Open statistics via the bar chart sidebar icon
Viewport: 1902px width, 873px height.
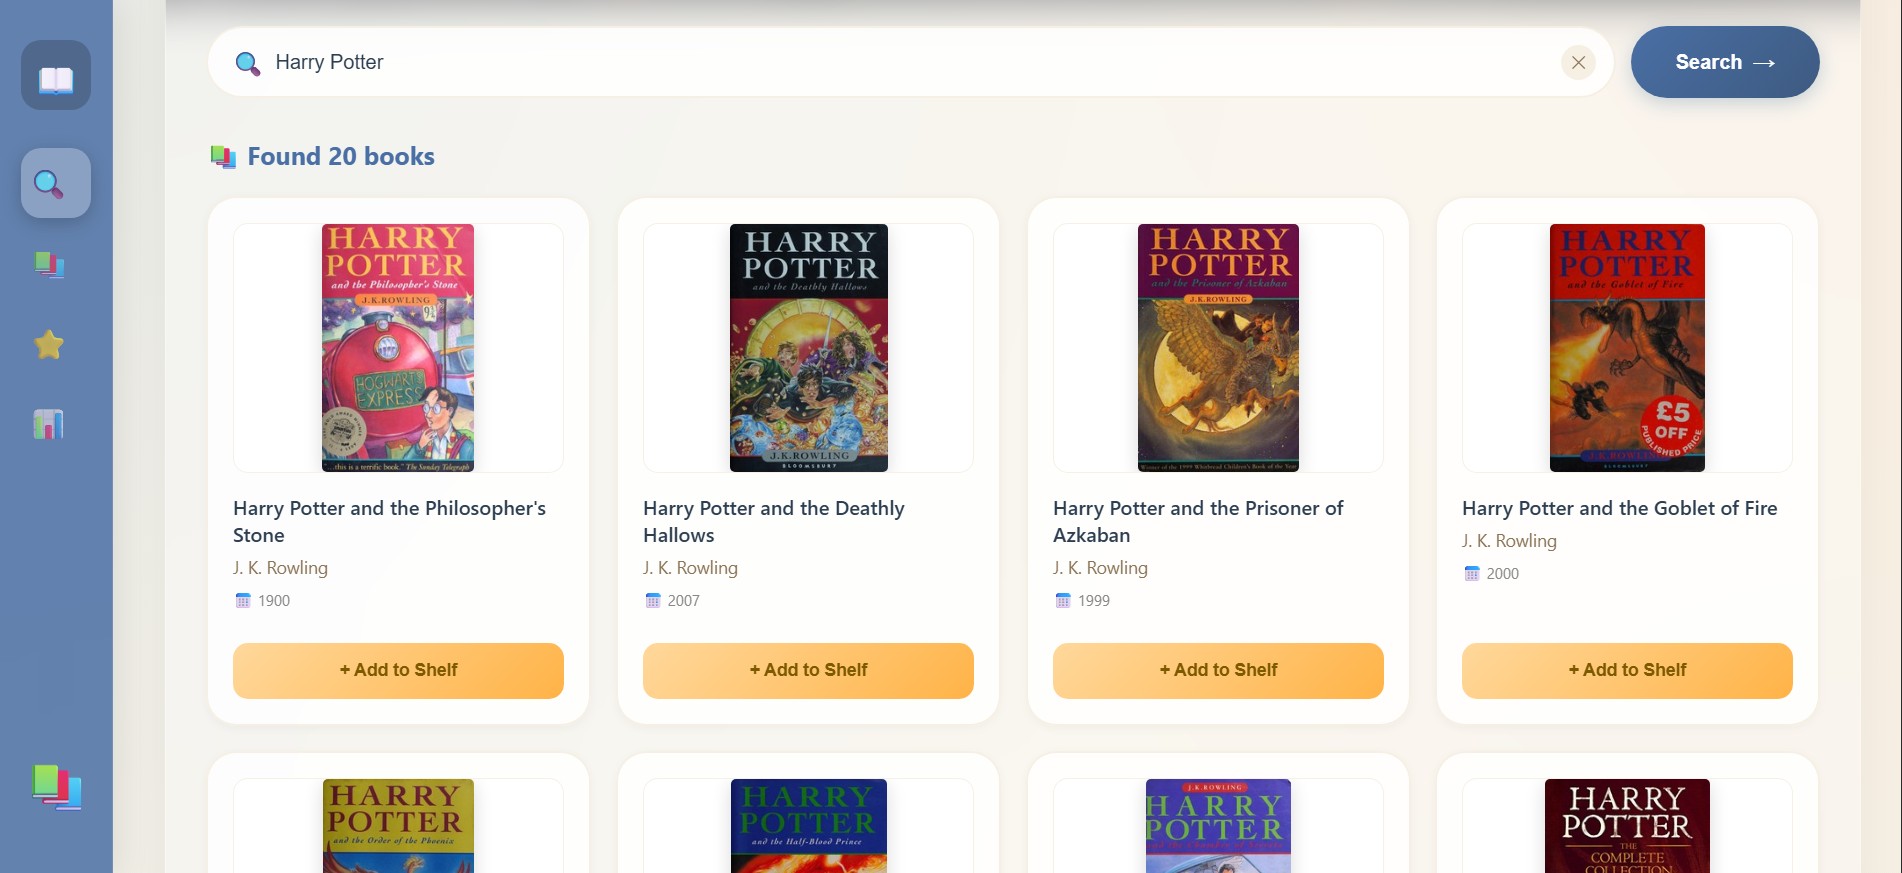(49, 425)
